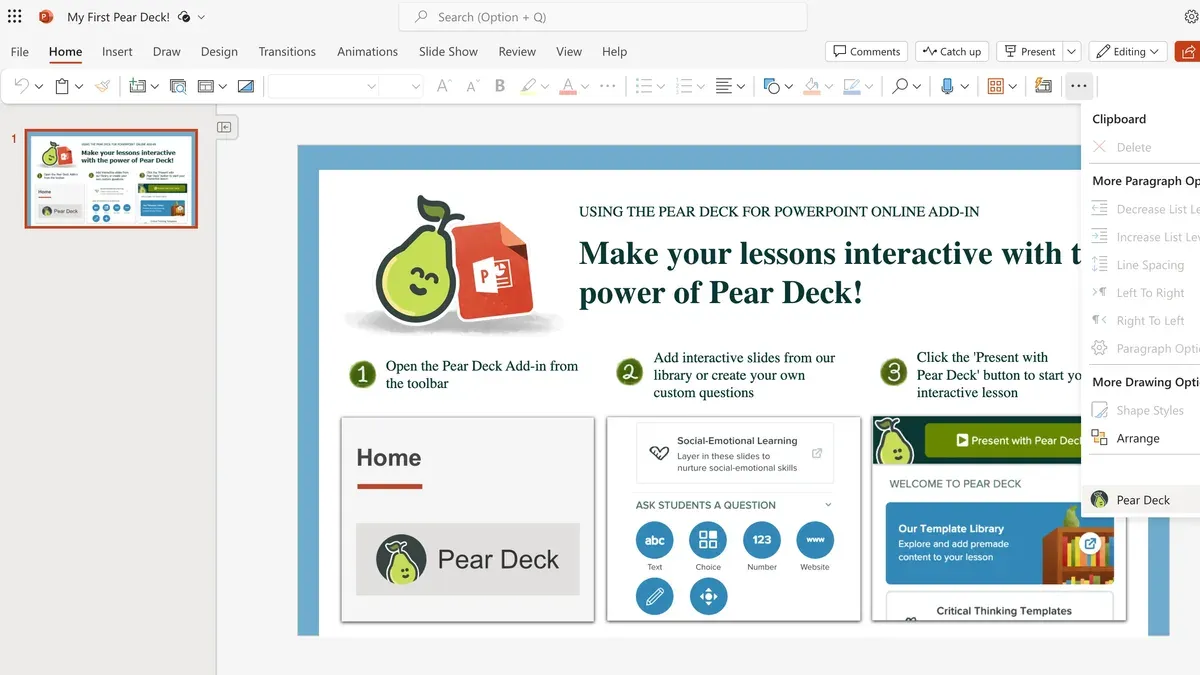This screenshot has height=675, width=1200.
Task: Collapse the slide thumbnail pane
Action: [x=225, y=127]
